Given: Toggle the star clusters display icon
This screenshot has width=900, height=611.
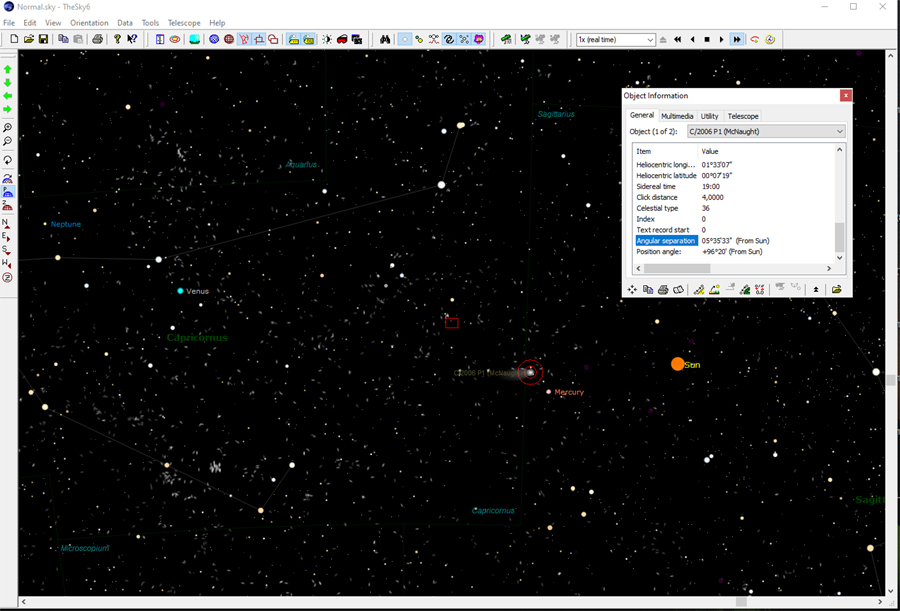Looking at the screenshot, I should [464, 40].
